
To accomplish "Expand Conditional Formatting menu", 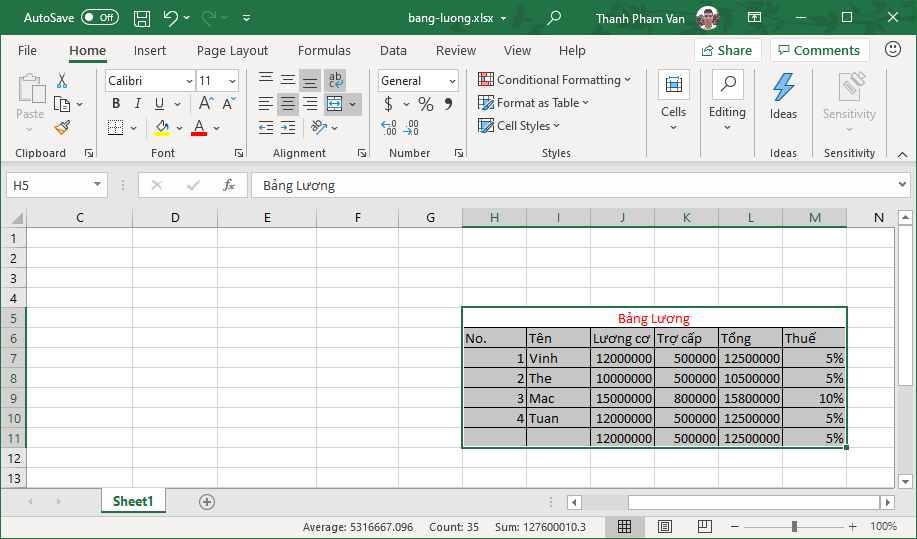I will tap(554, 80).
